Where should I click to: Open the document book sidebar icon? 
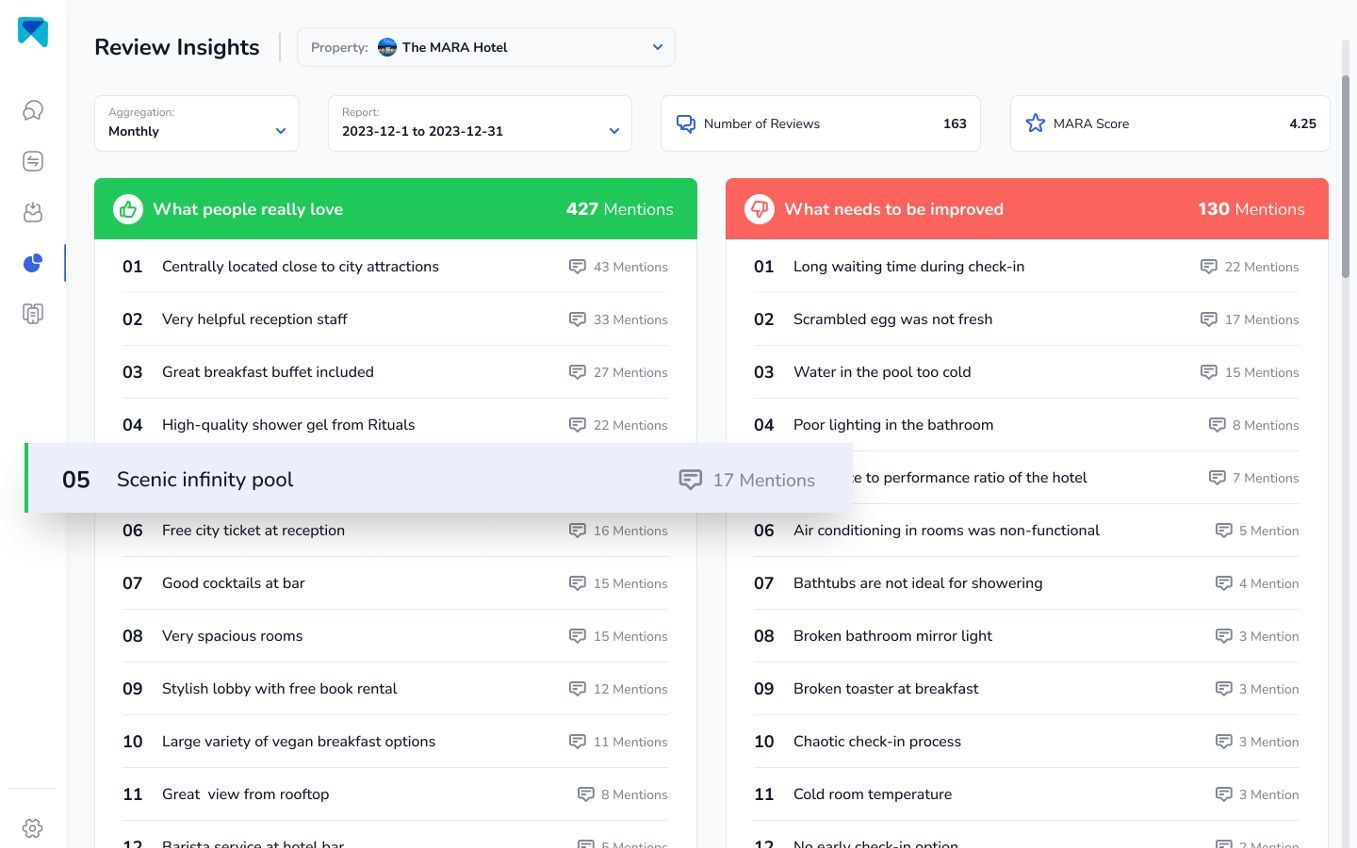[x=33, y=314]
